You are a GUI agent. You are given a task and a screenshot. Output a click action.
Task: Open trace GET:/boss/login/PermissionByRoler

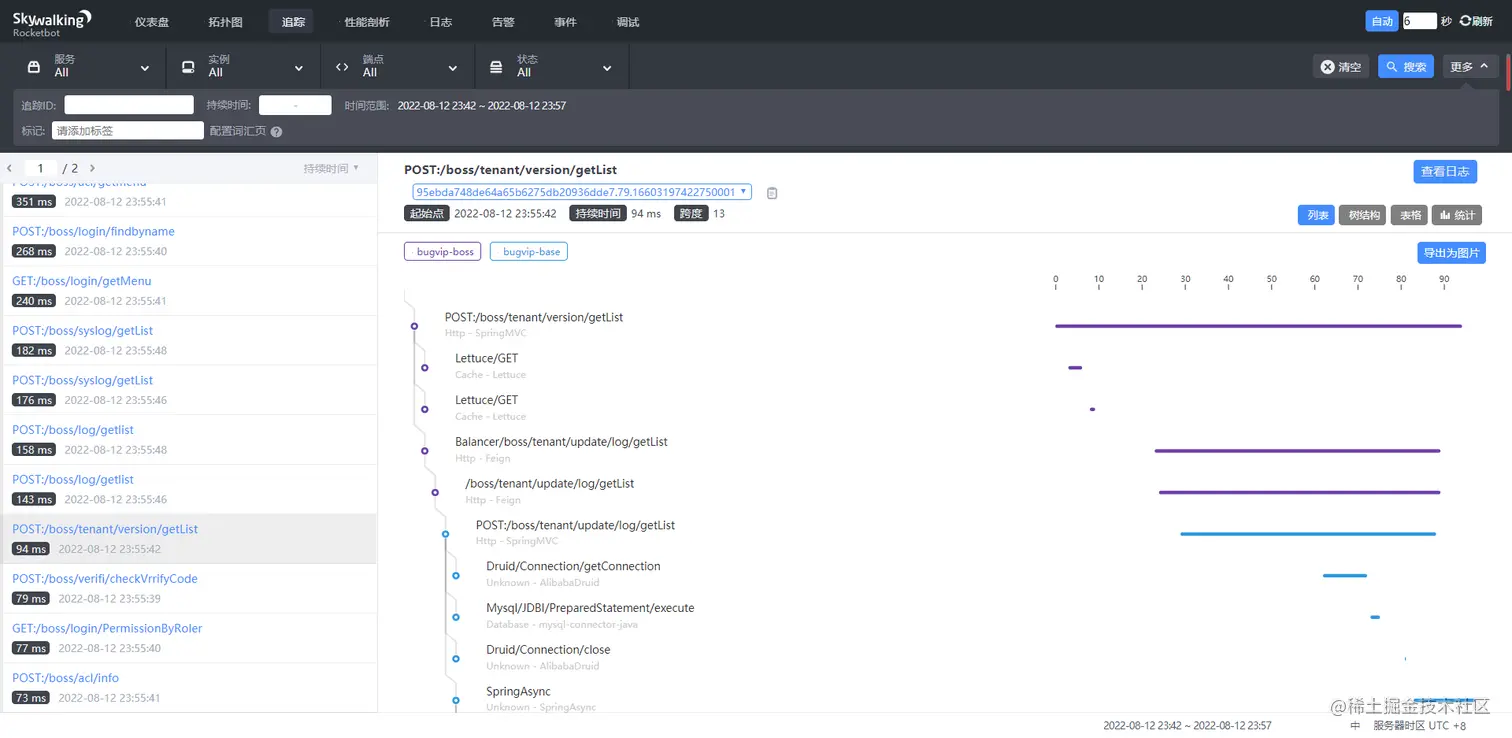(107, 628)
